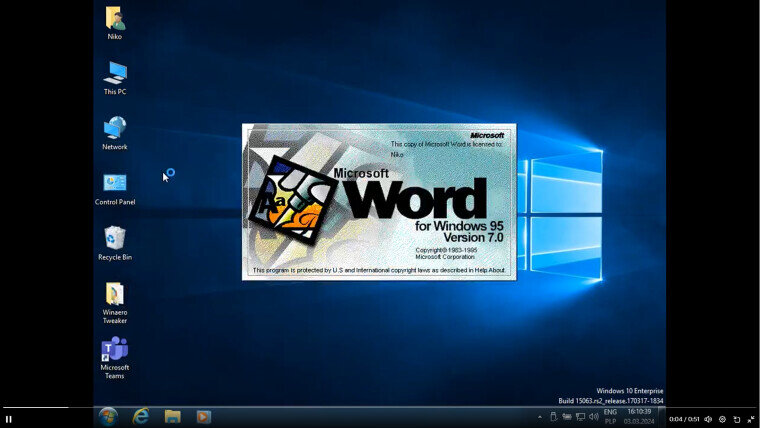Open video player settings gear
Screen dimensions: 760x428
click(722, 419)
